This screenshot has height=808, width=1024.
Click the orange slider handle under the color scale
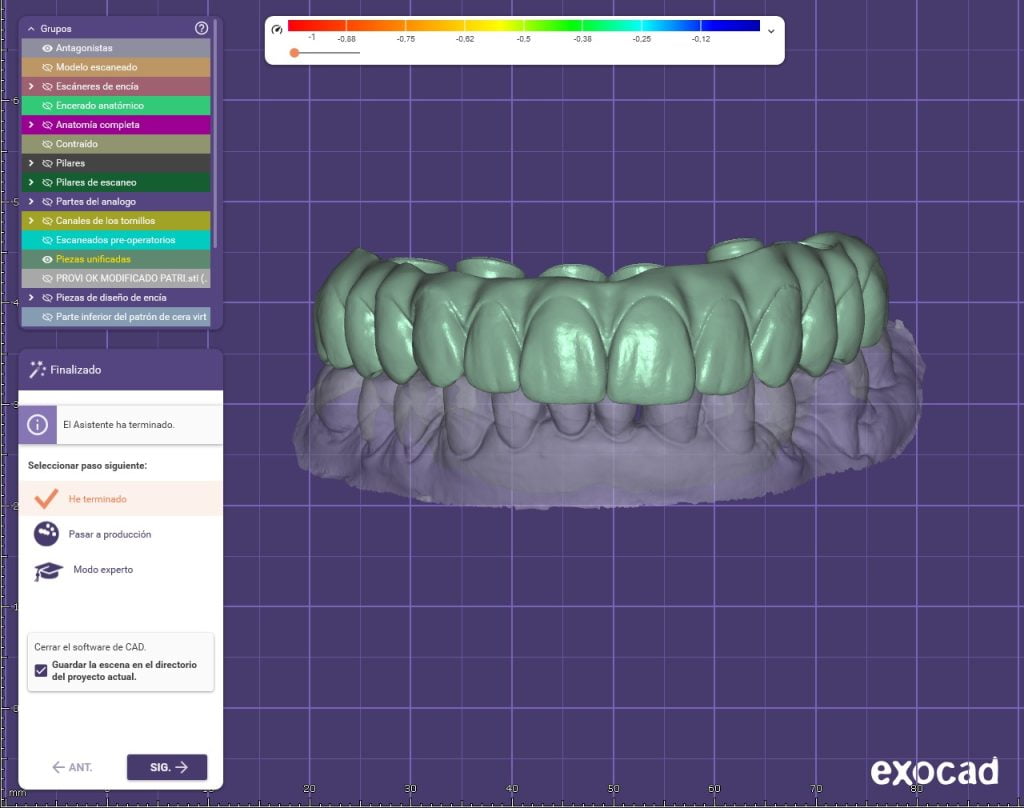coord(294,53)
